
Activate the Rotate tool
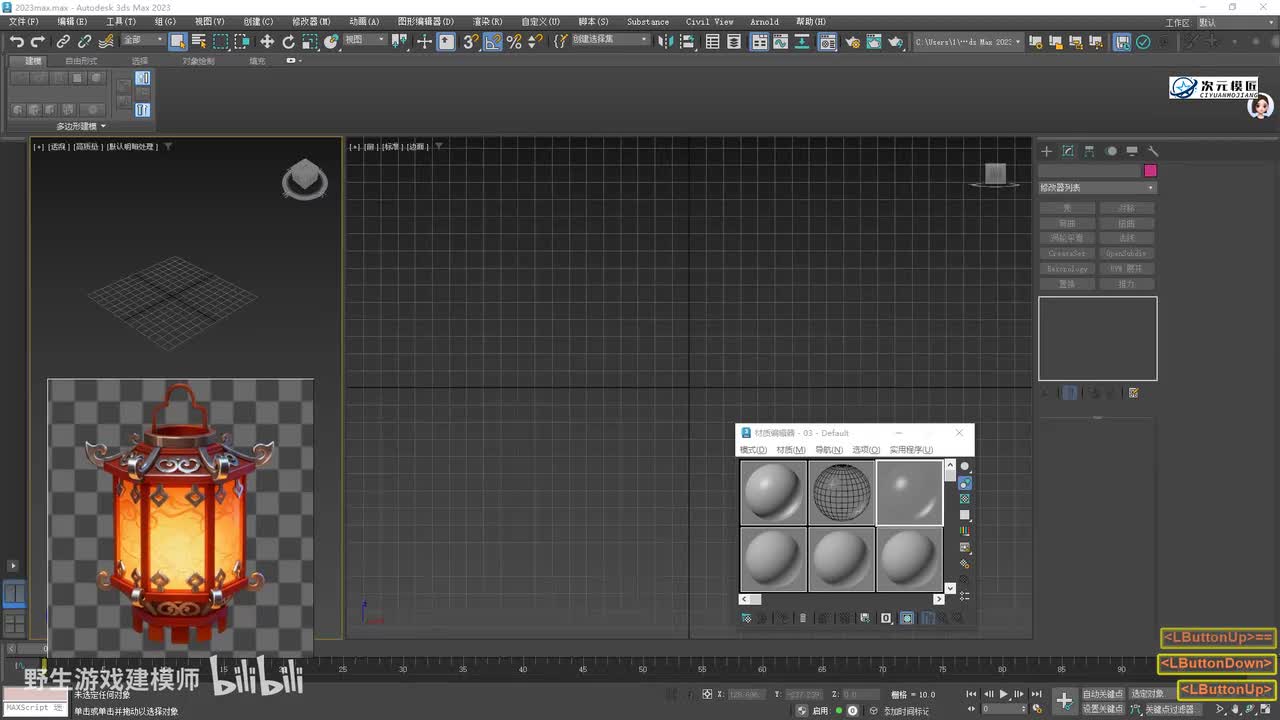[288, 41]
